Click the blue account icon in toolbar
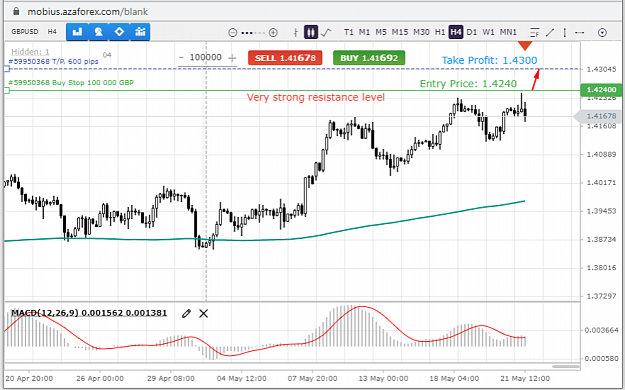Viewport: 625px width, 390px height. 98,32
